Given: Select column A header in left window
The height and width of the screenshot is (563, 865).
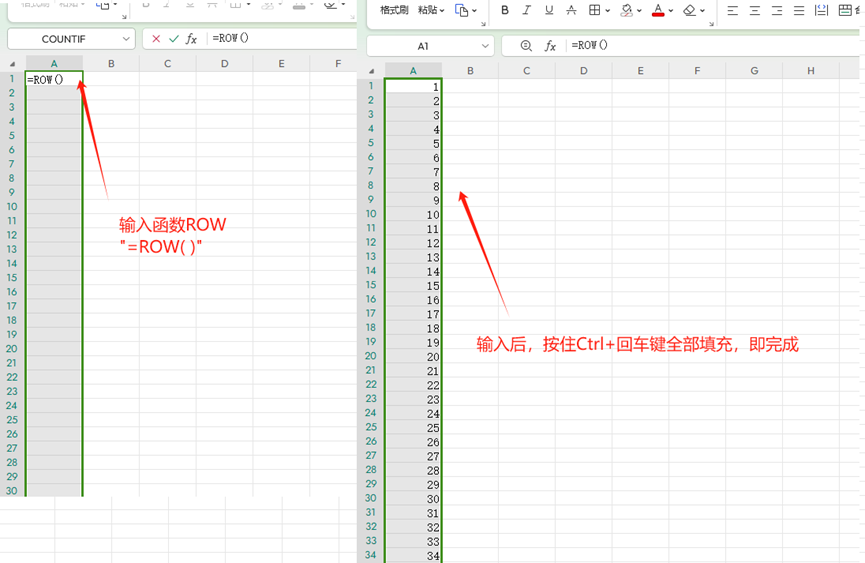Looking at the screenshot, I should (54, 63).
